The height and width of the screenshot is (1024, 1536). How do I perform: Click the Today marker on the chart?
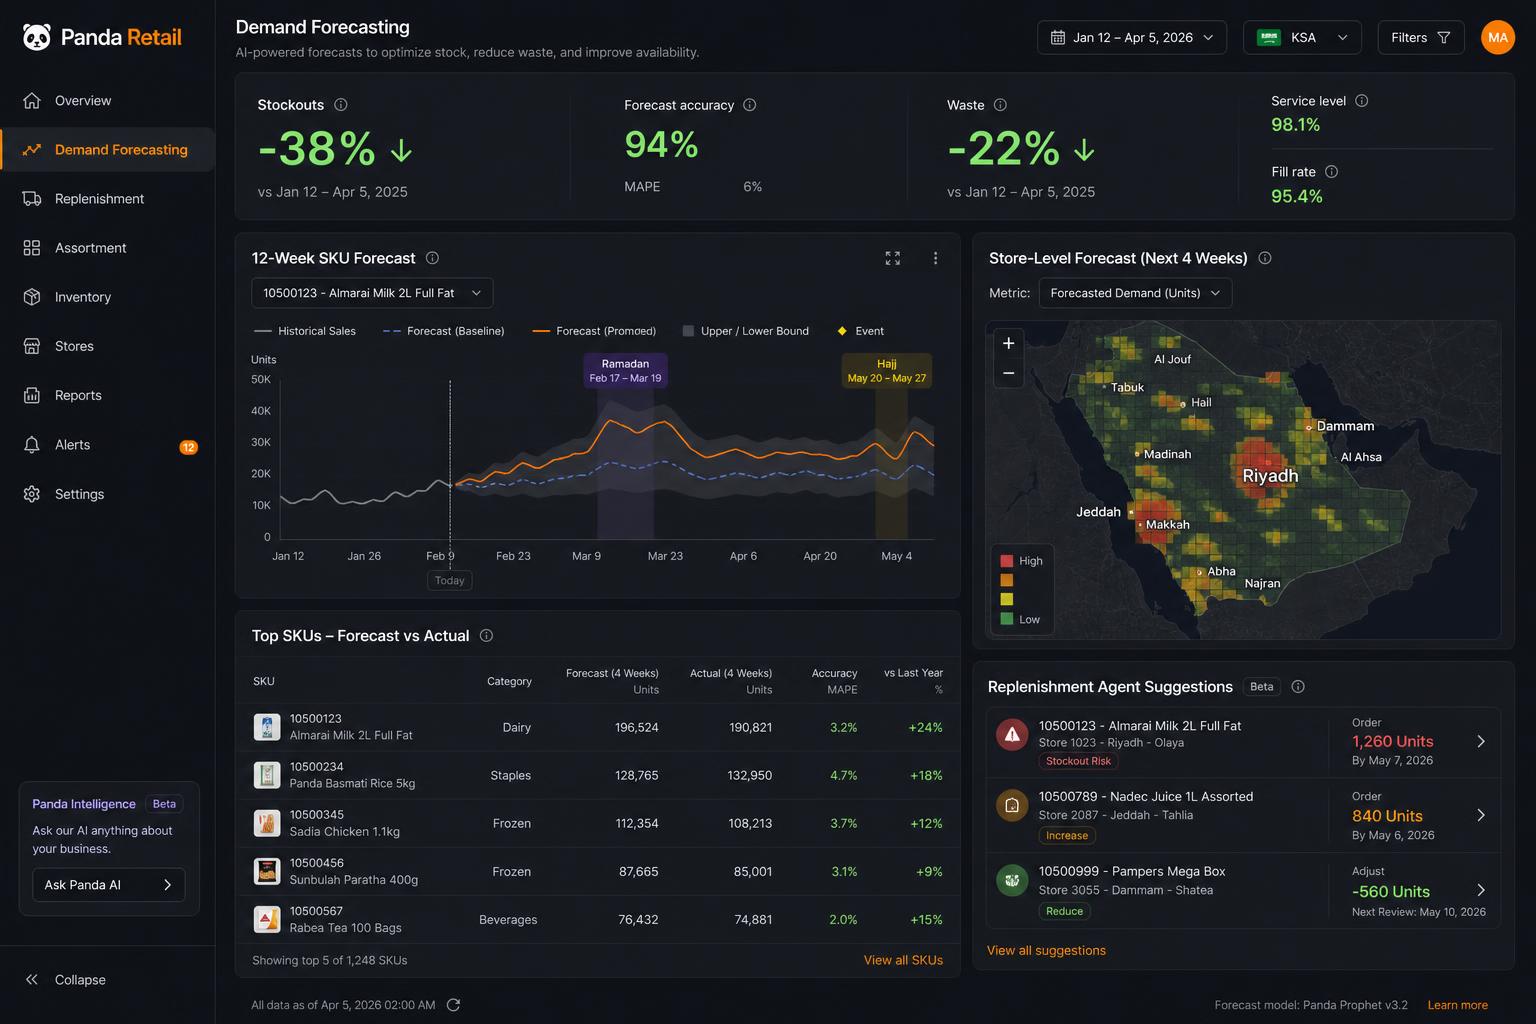click(450, 581)
